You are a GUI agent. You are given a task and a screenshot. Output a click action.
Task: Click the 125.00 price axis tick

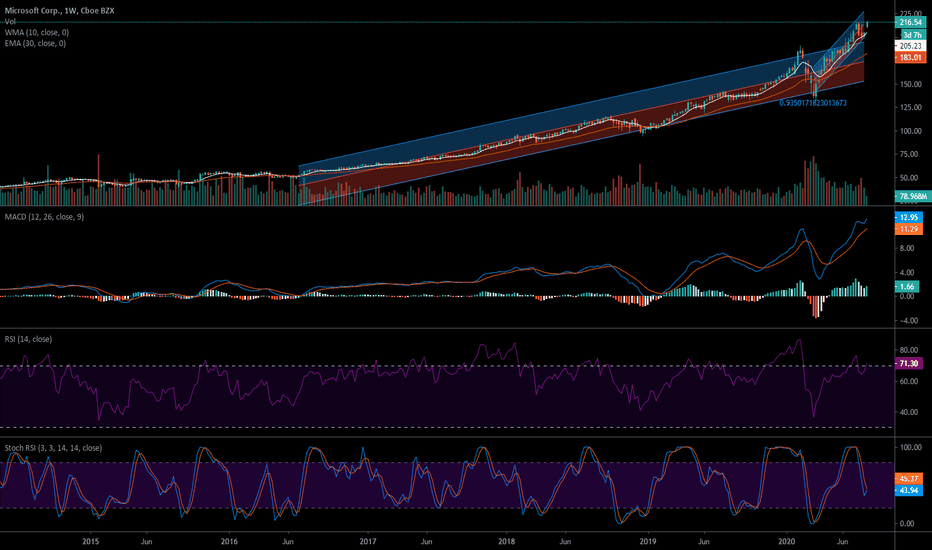pyautogui.click(x=911, y=108)
